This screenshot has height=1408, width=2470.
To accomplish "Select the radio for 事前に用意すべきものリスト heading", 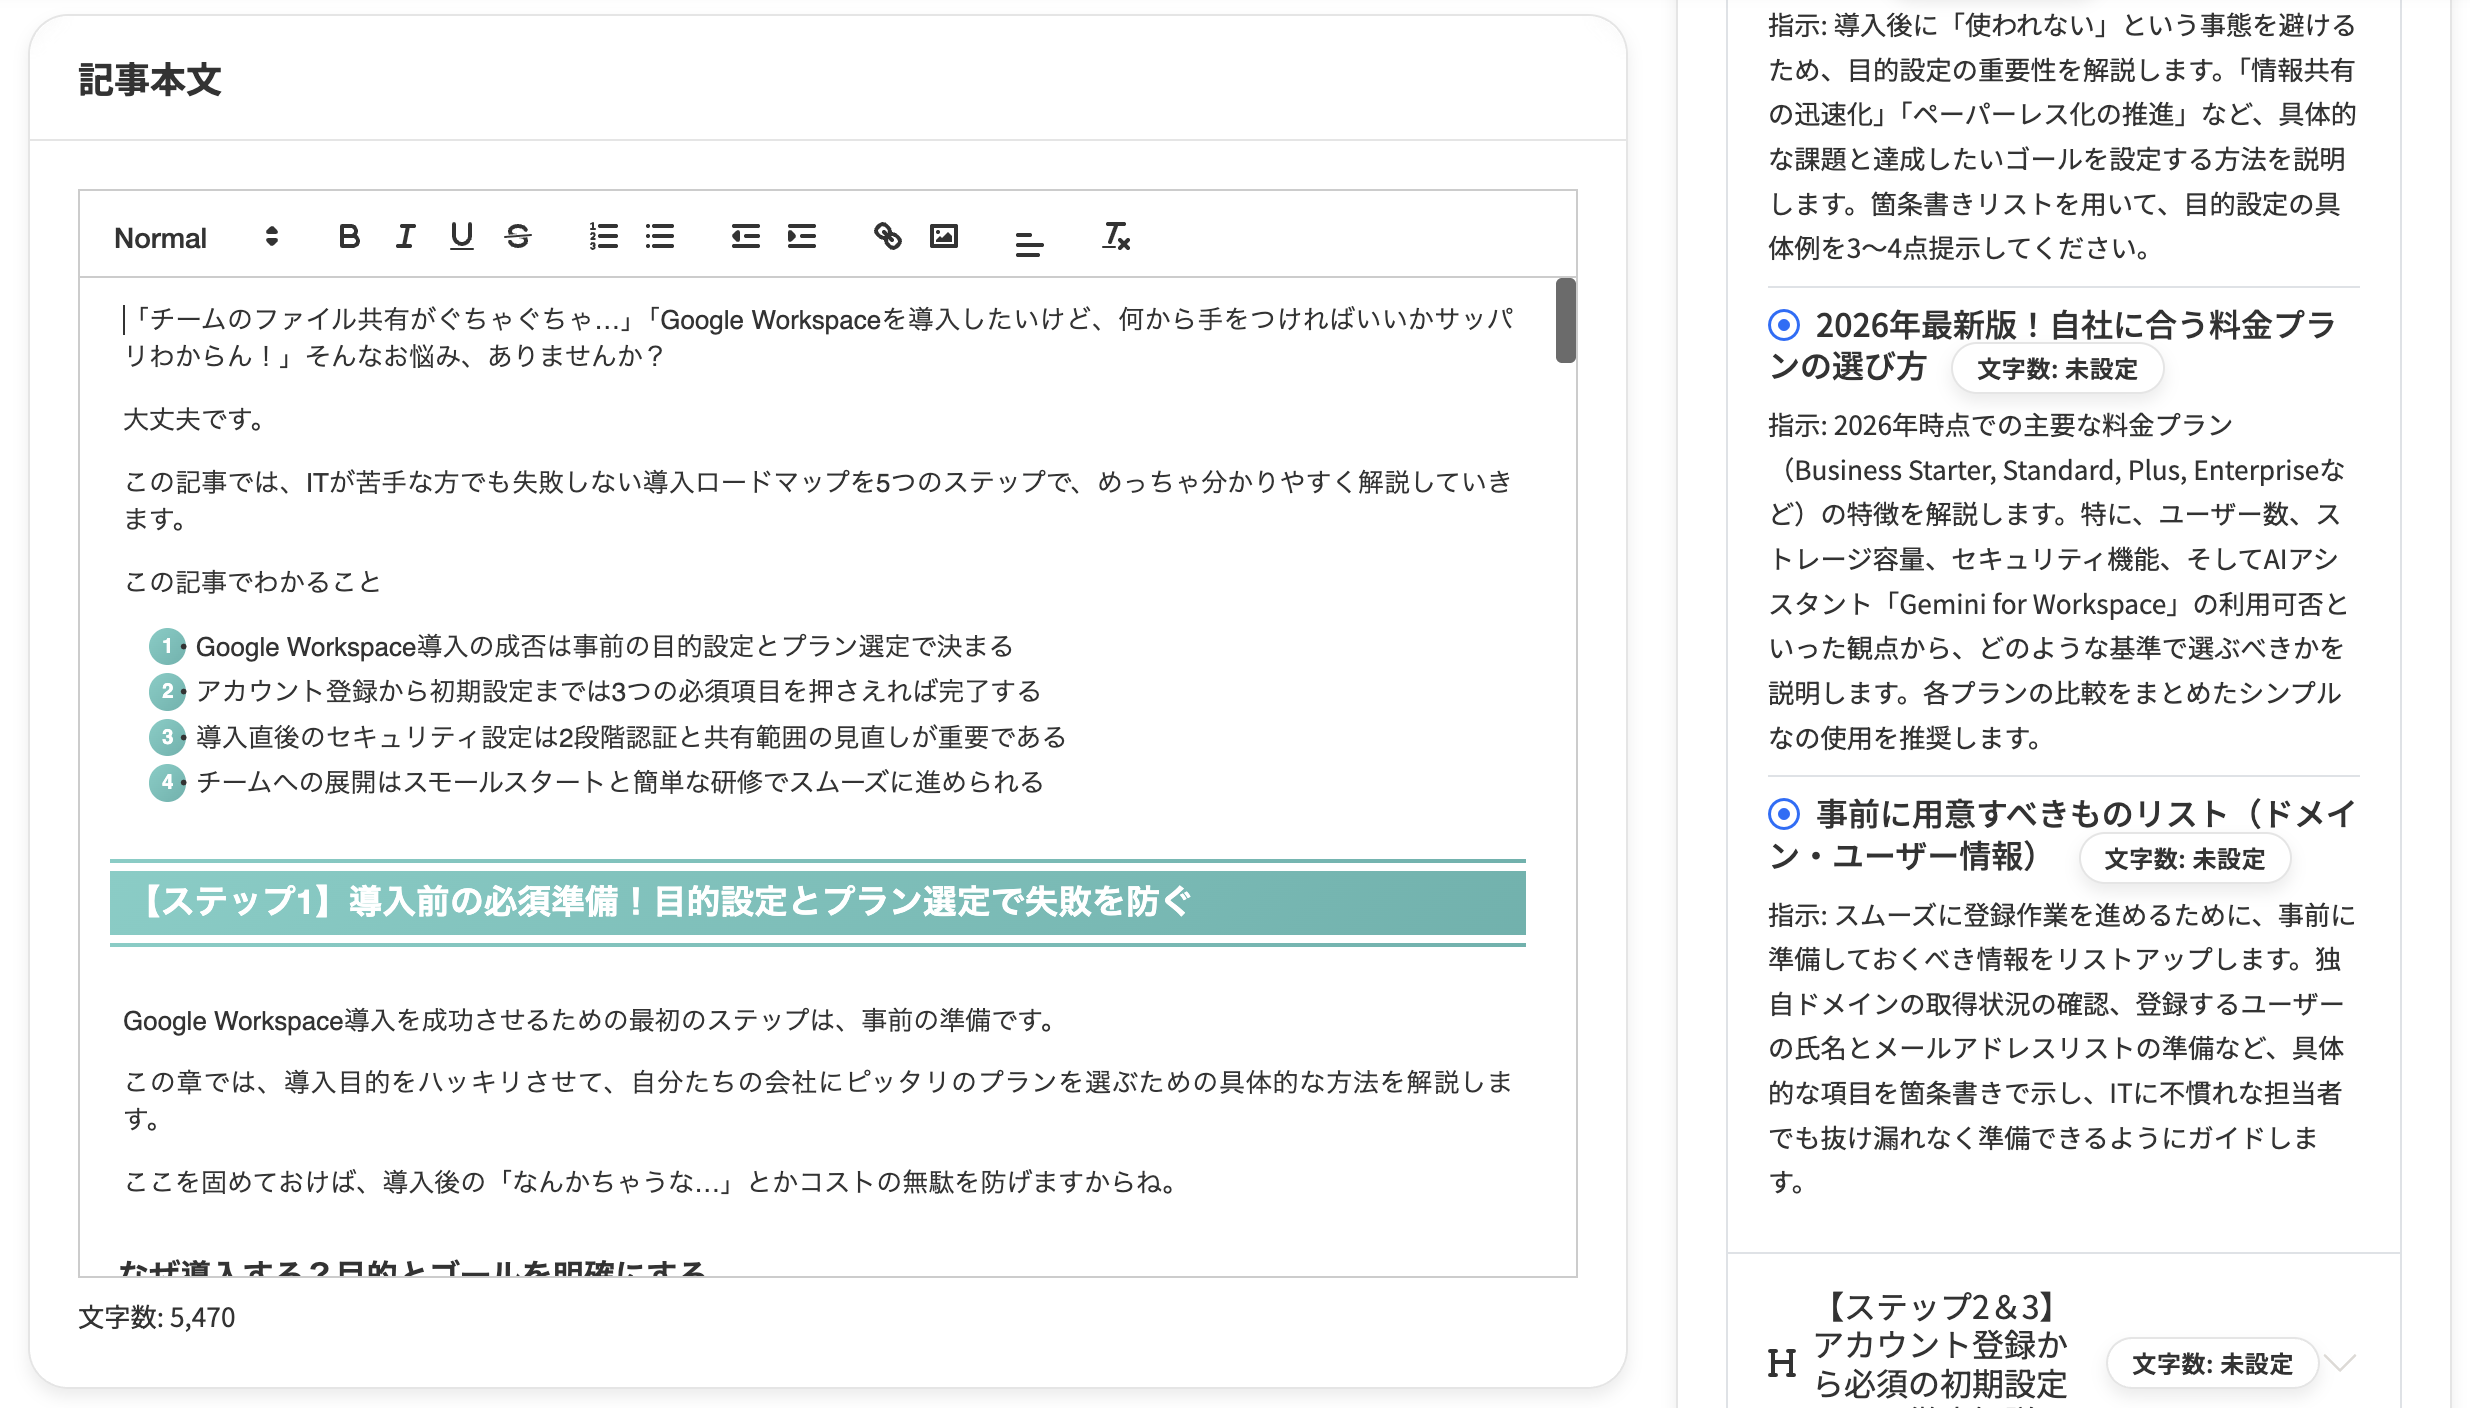I will (x=1782, y=814).
